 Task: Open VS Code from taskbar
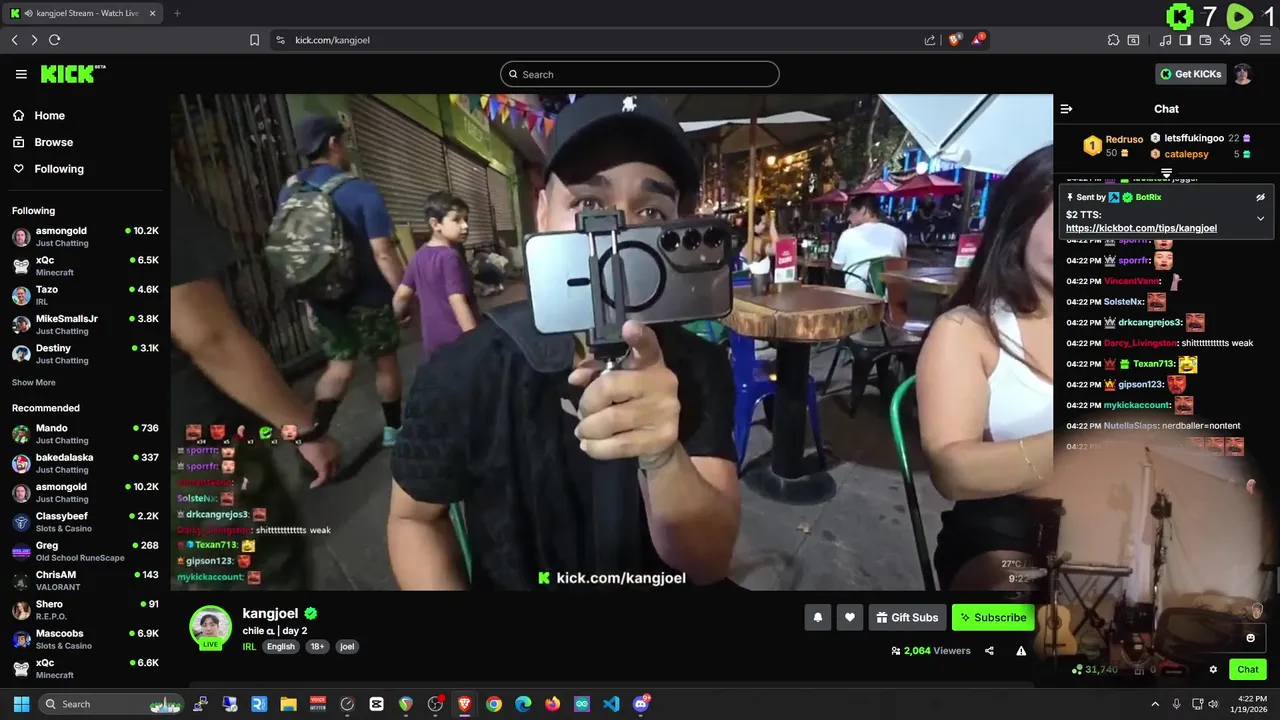click(611, 704)
